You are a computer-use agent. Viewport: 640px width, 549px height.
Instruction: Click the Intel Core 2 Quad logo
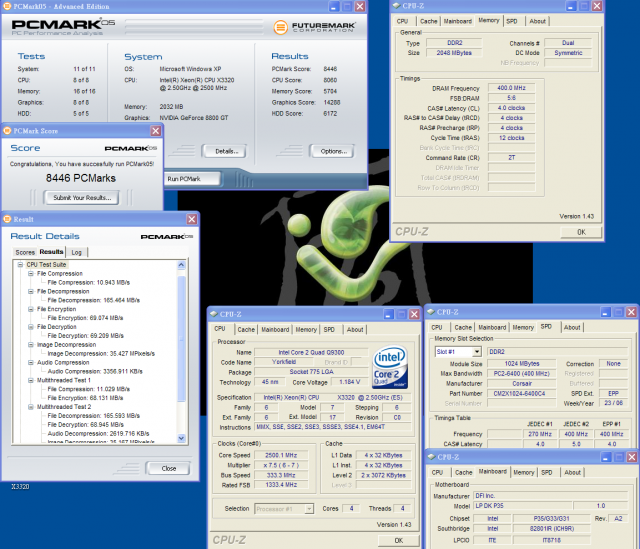point(390,367)
